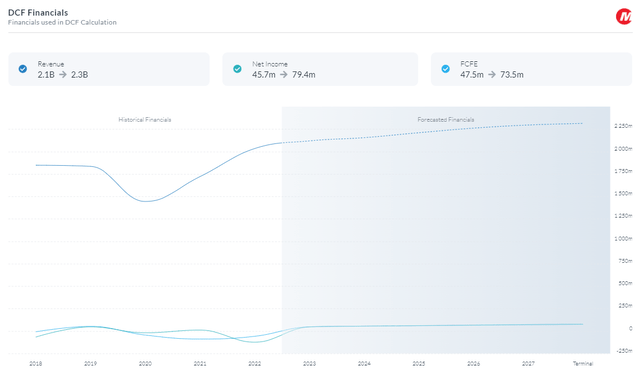Toggle the Net Income series checkbox
640x375 pixels.
coord(237,69)
